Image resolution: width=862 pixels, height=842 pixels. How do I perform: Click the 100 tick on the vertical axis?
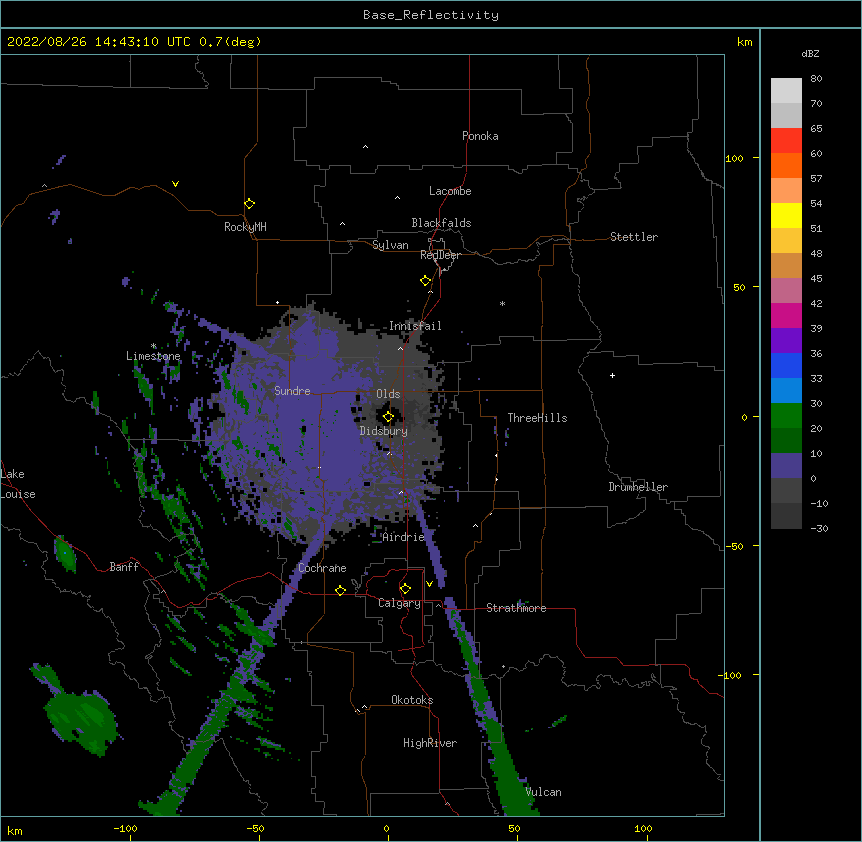tap(734, 158)
